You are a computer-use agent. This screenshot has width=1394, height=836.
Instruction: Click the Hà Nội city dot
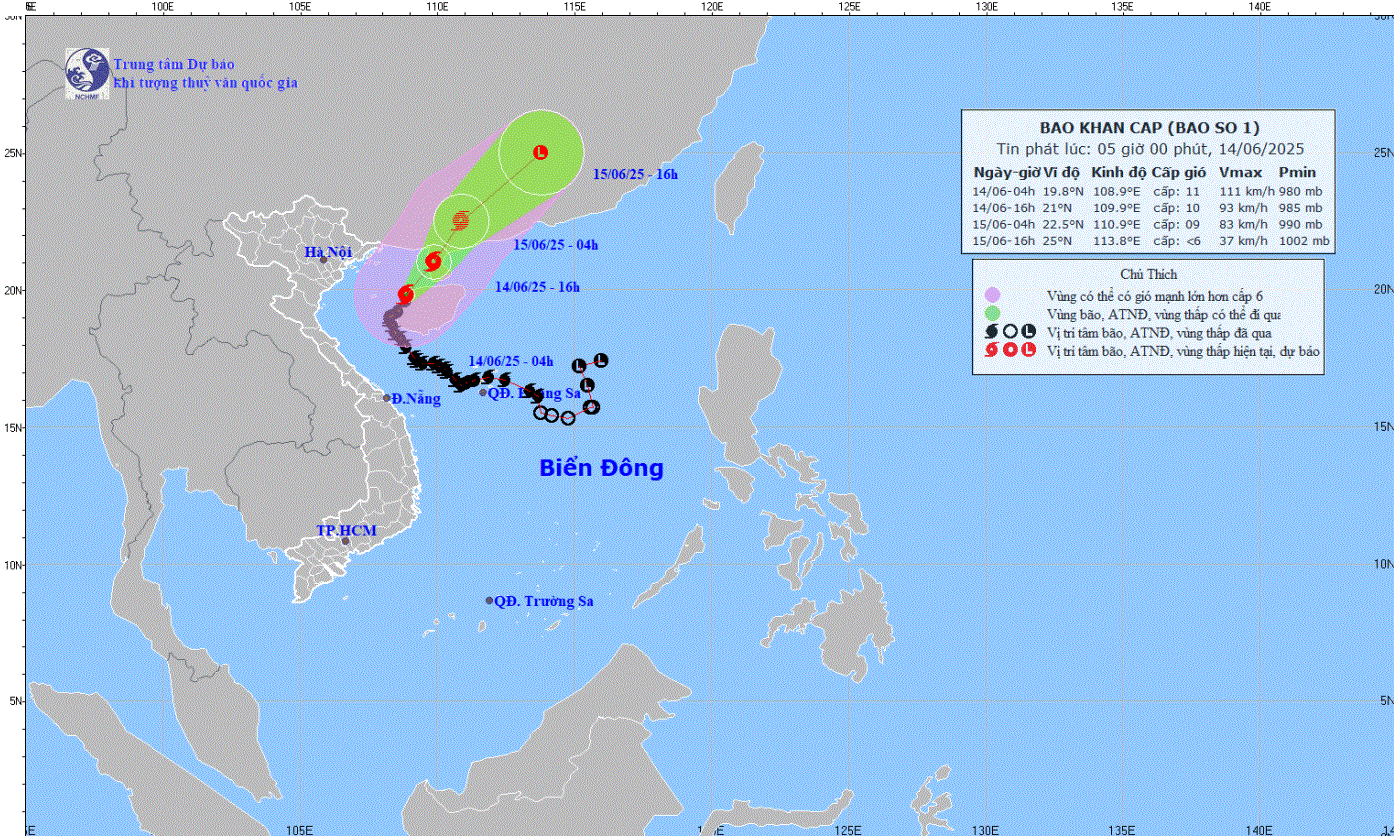pos(323,260)
